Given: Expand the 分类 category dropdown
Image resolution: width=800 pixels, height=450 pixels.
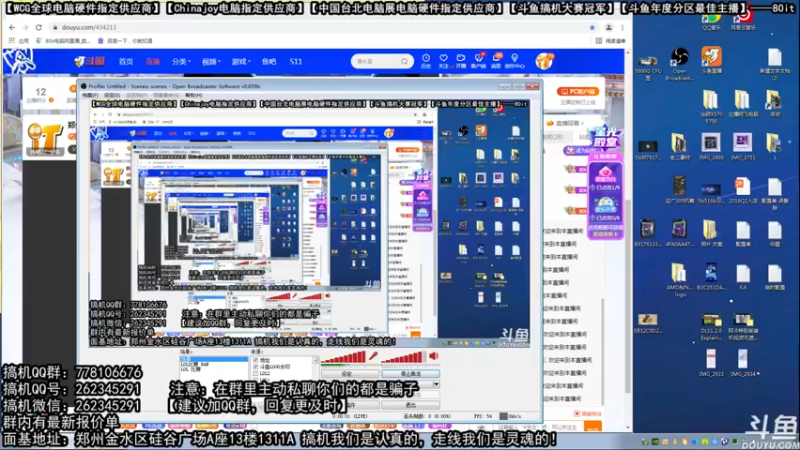Looking at the screenshot, I should tap(181, 61).
